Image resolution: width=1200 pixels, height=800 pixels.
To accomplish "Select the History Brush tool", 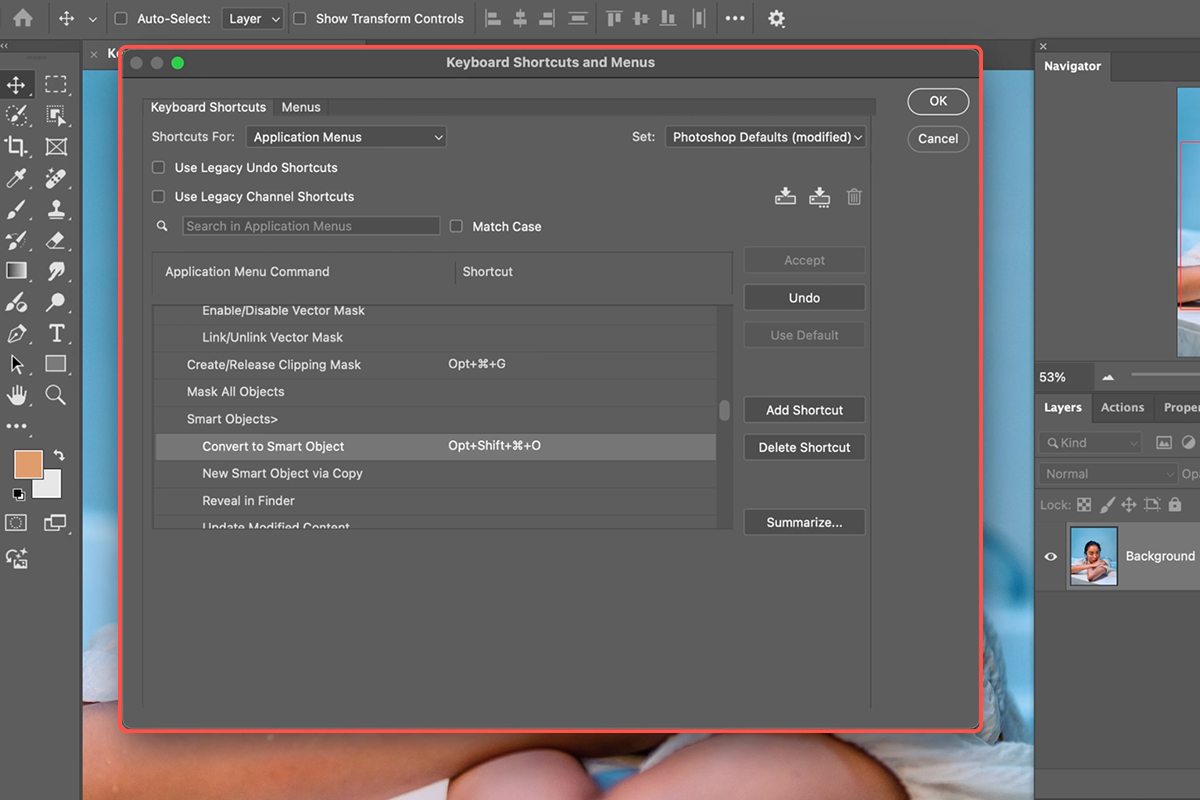I will tap(16, 240).
